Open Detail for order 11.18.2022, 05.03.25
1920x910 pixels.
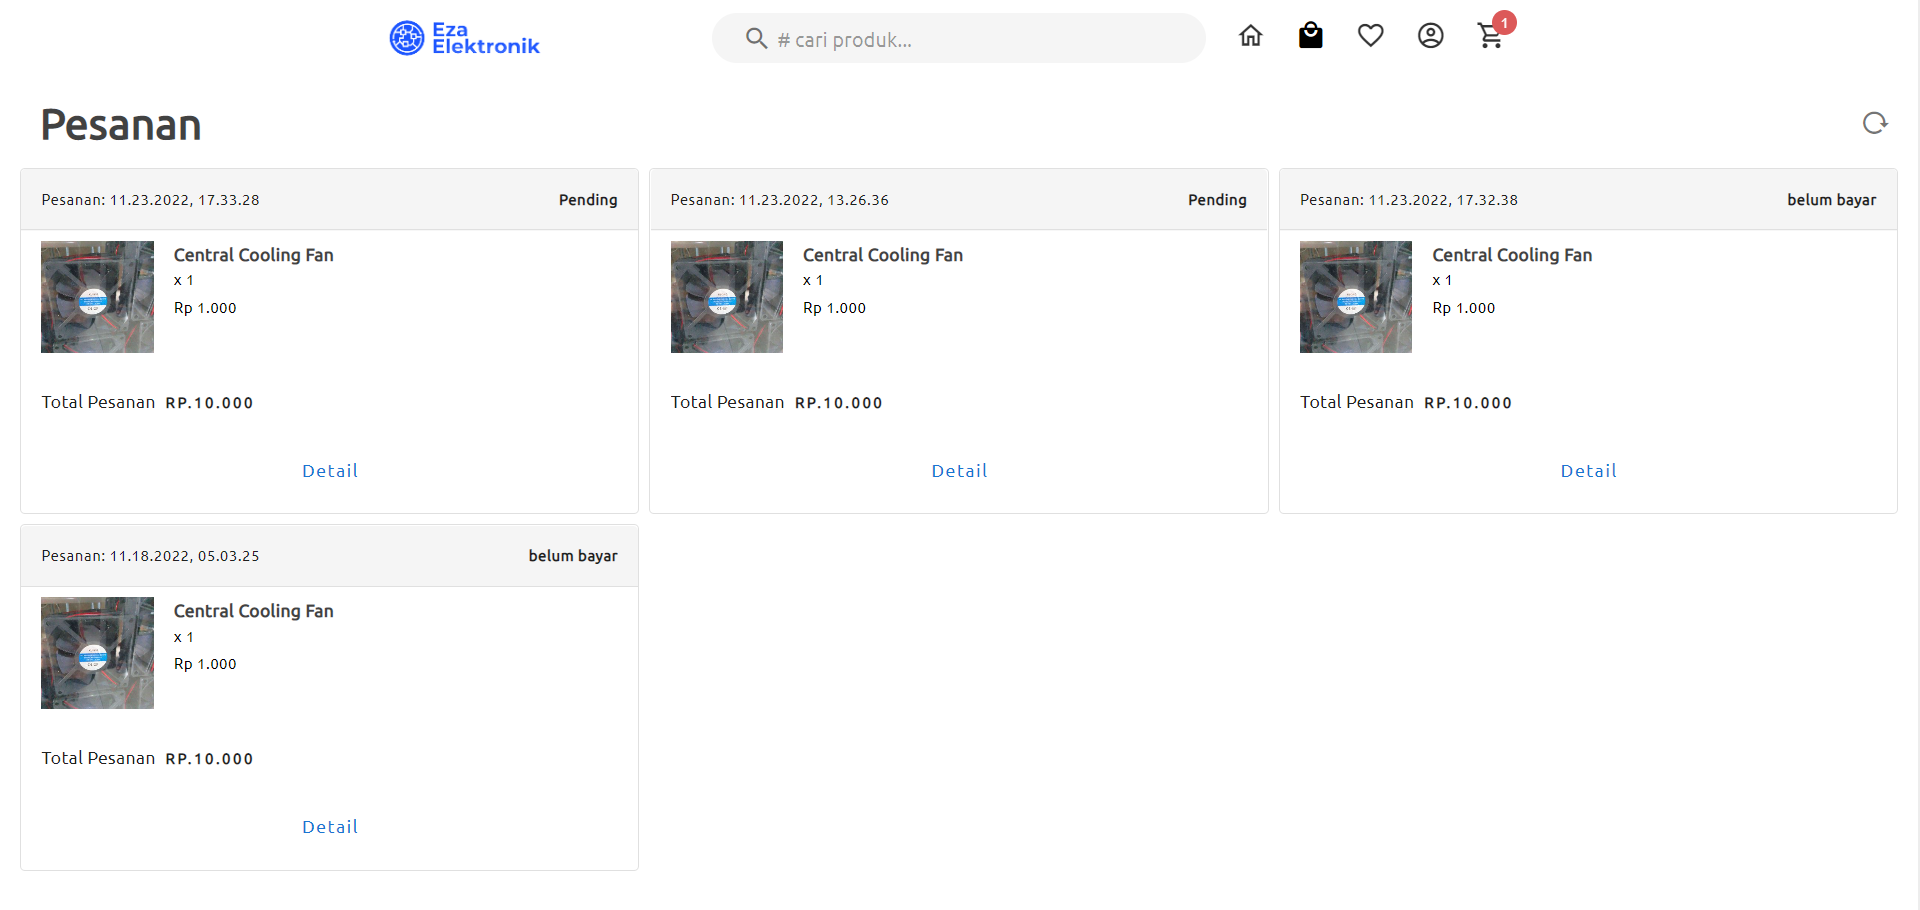tap(330, 827)
